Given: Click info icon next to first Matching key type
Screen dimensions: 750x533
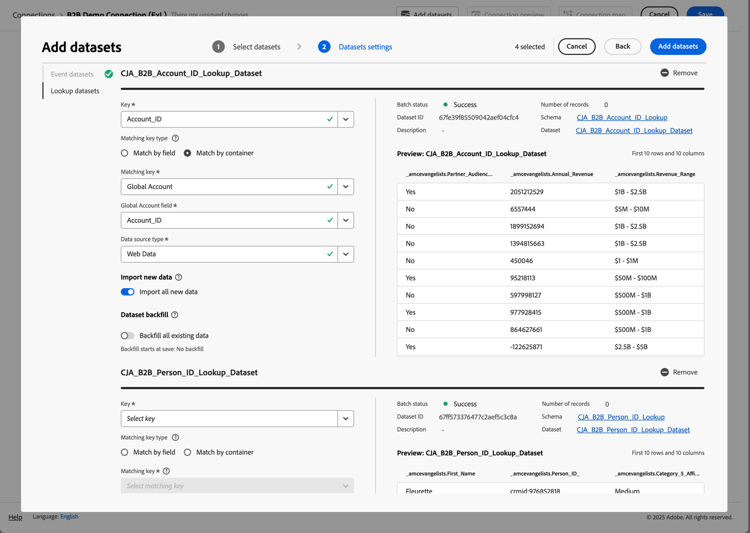Looking at the screenshot, I should 175,139.
